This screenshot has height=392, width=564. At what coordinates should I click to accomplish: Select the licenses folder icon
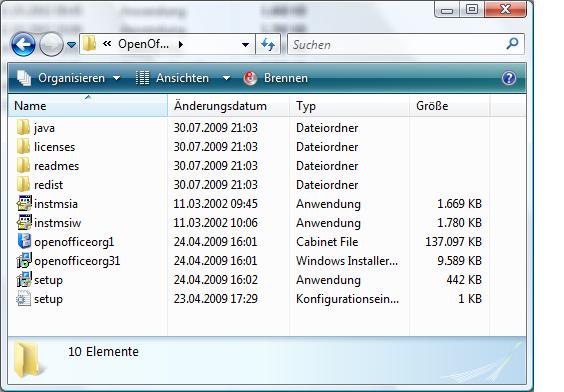pyautogui.click(x=24, y=147)
